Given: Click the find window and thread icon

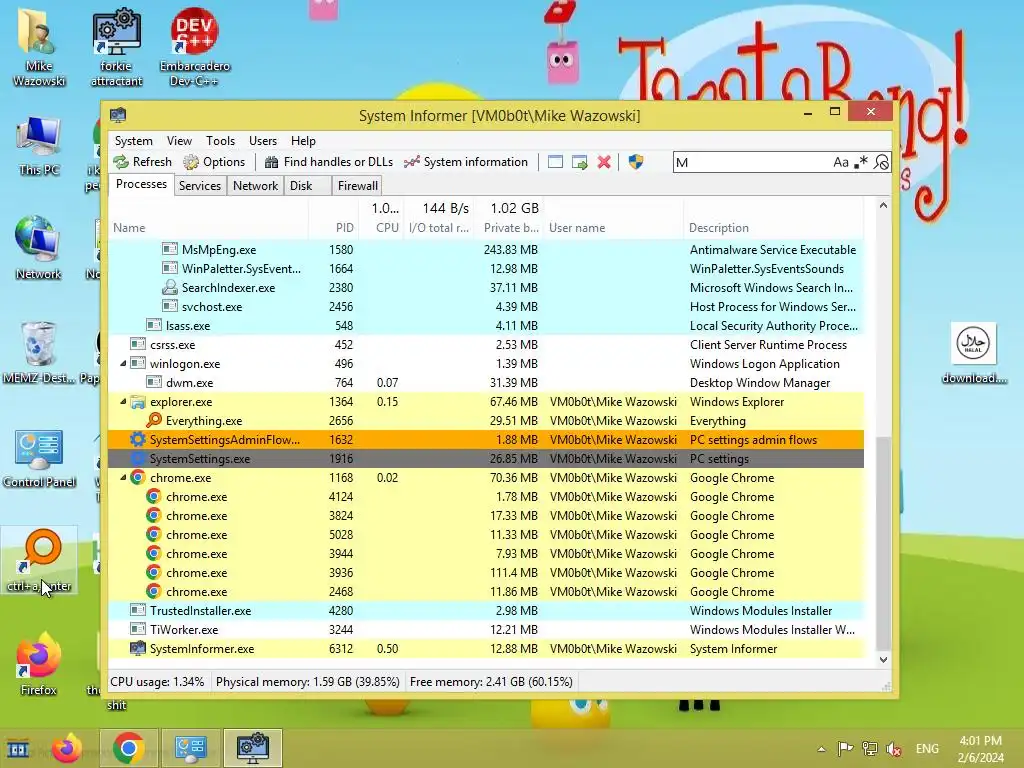Looking at the screenshot, I should click(x=579, y=162).
